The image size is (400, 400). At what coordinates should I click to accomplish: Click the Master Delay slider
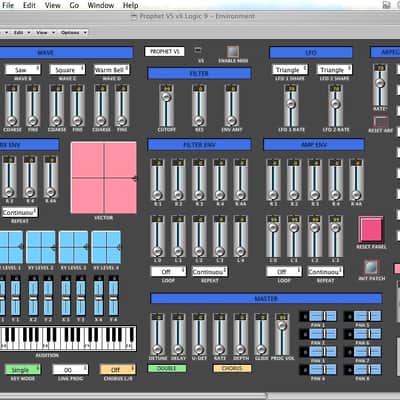(178, 334)
